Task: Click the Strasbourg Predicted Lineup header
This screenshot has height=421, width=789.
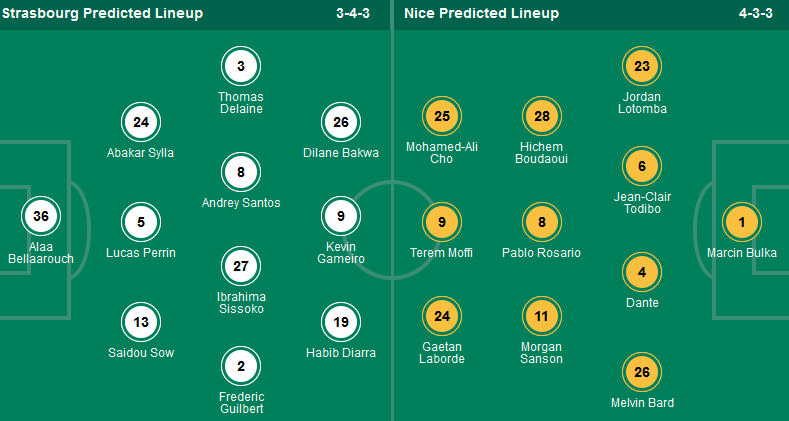Action: coord(103,14)
